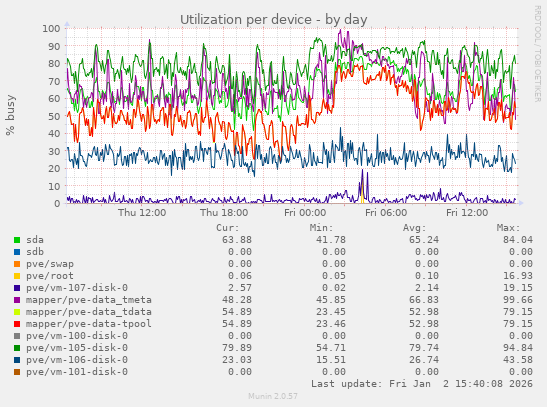Click sda average value 65.24

tap(424, 240)
